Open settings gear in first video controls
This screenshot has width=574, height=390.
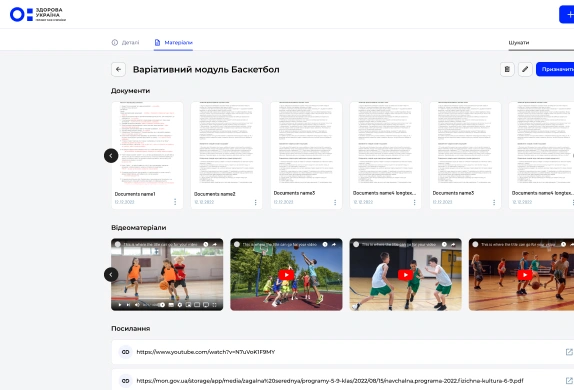click(180, 305)
